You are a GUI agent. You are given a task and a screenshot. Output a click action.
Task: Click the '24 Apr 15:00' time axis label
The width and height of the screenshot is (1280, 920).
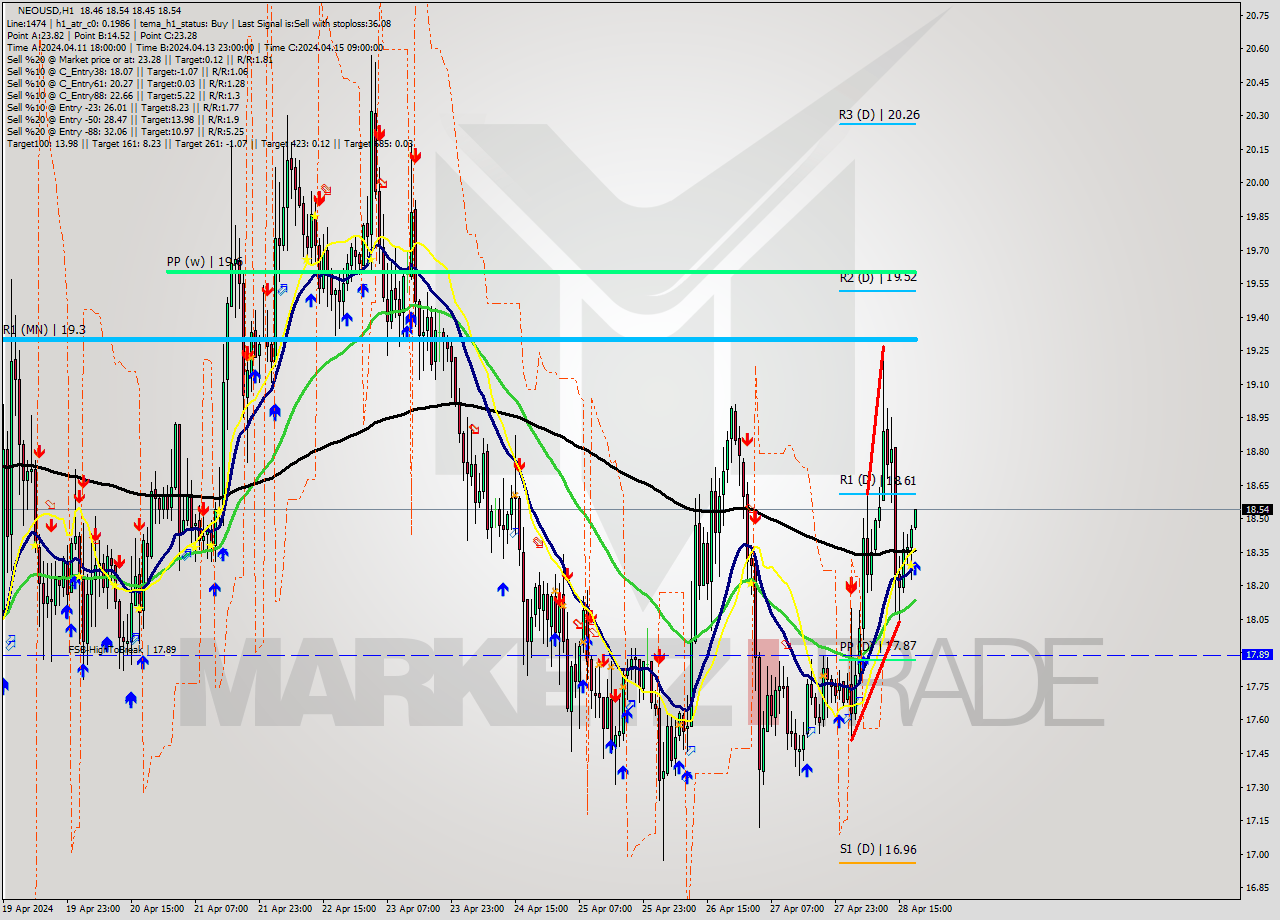pyautogui.click(x=540, y=909)
